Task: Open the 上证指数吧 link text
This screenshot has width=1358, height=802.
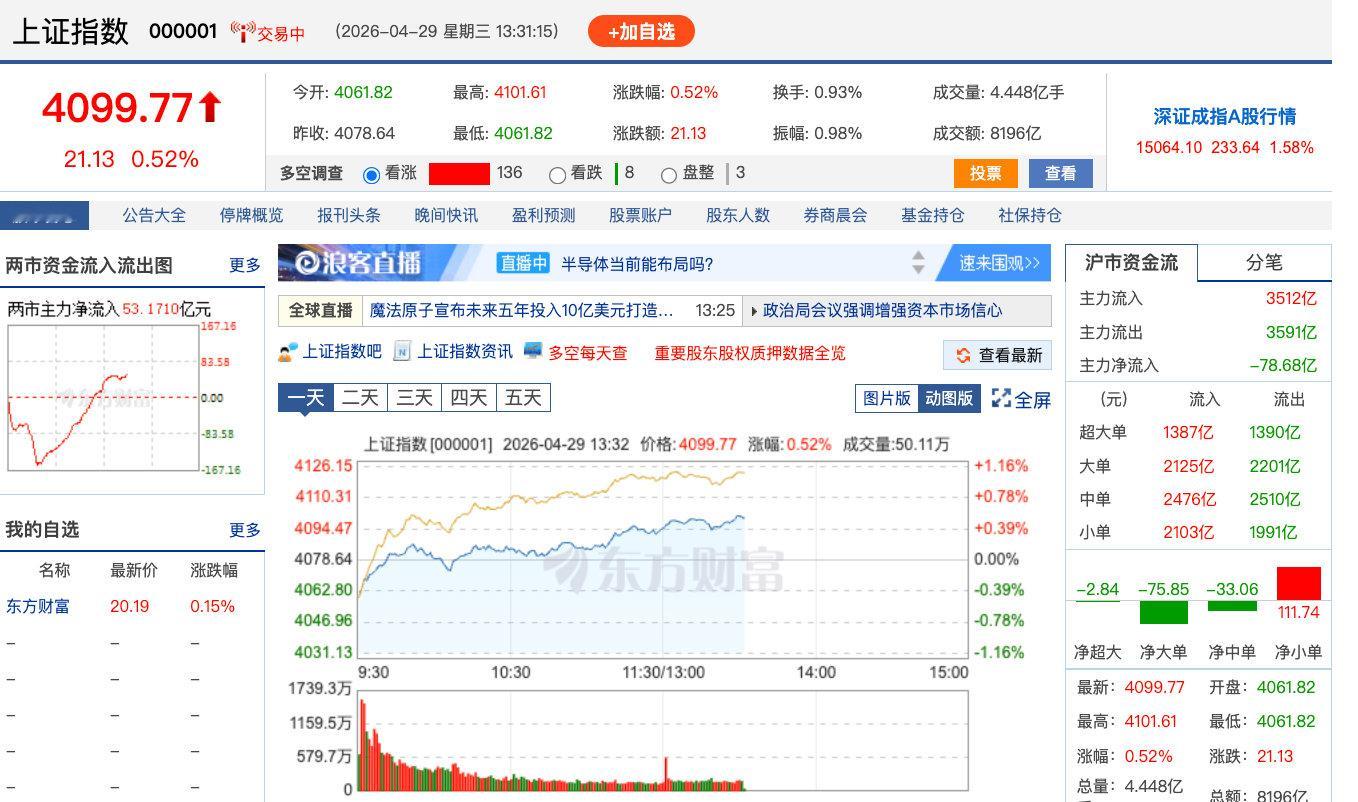Action: click(x=342, y=352)
